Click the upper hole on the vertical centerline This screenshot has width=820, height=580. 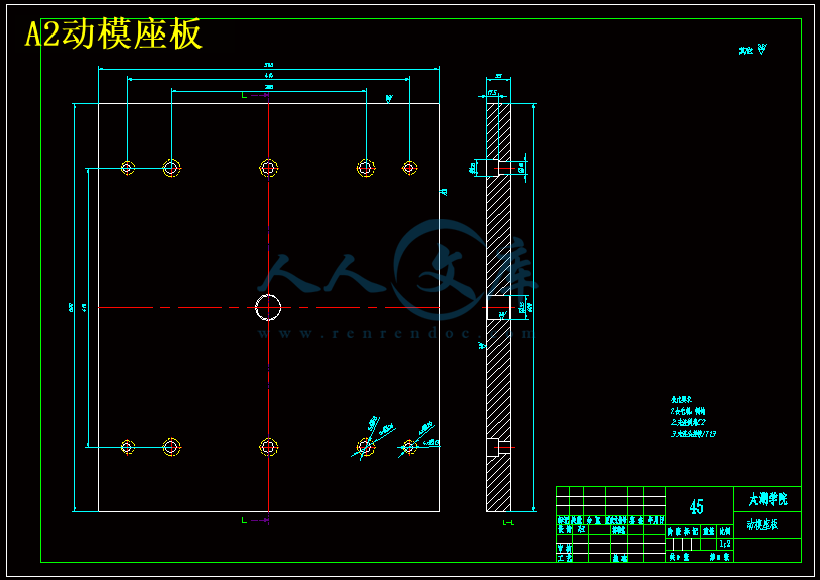pos(268,168)
